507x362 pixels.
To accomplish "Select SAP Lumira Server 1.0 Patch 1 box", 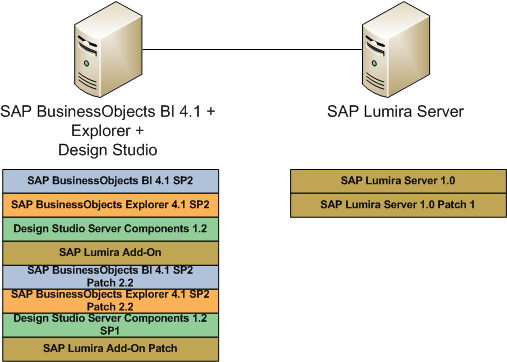I will pos(398,205).
